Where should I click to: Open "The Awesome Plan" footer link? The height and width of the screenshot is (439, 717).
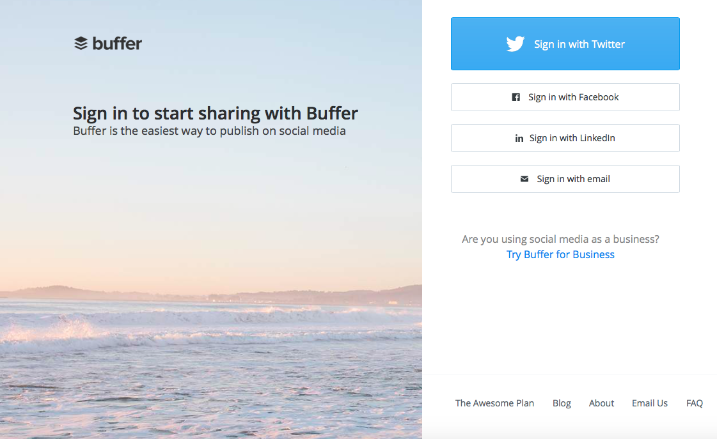click(x=494, y=403)
